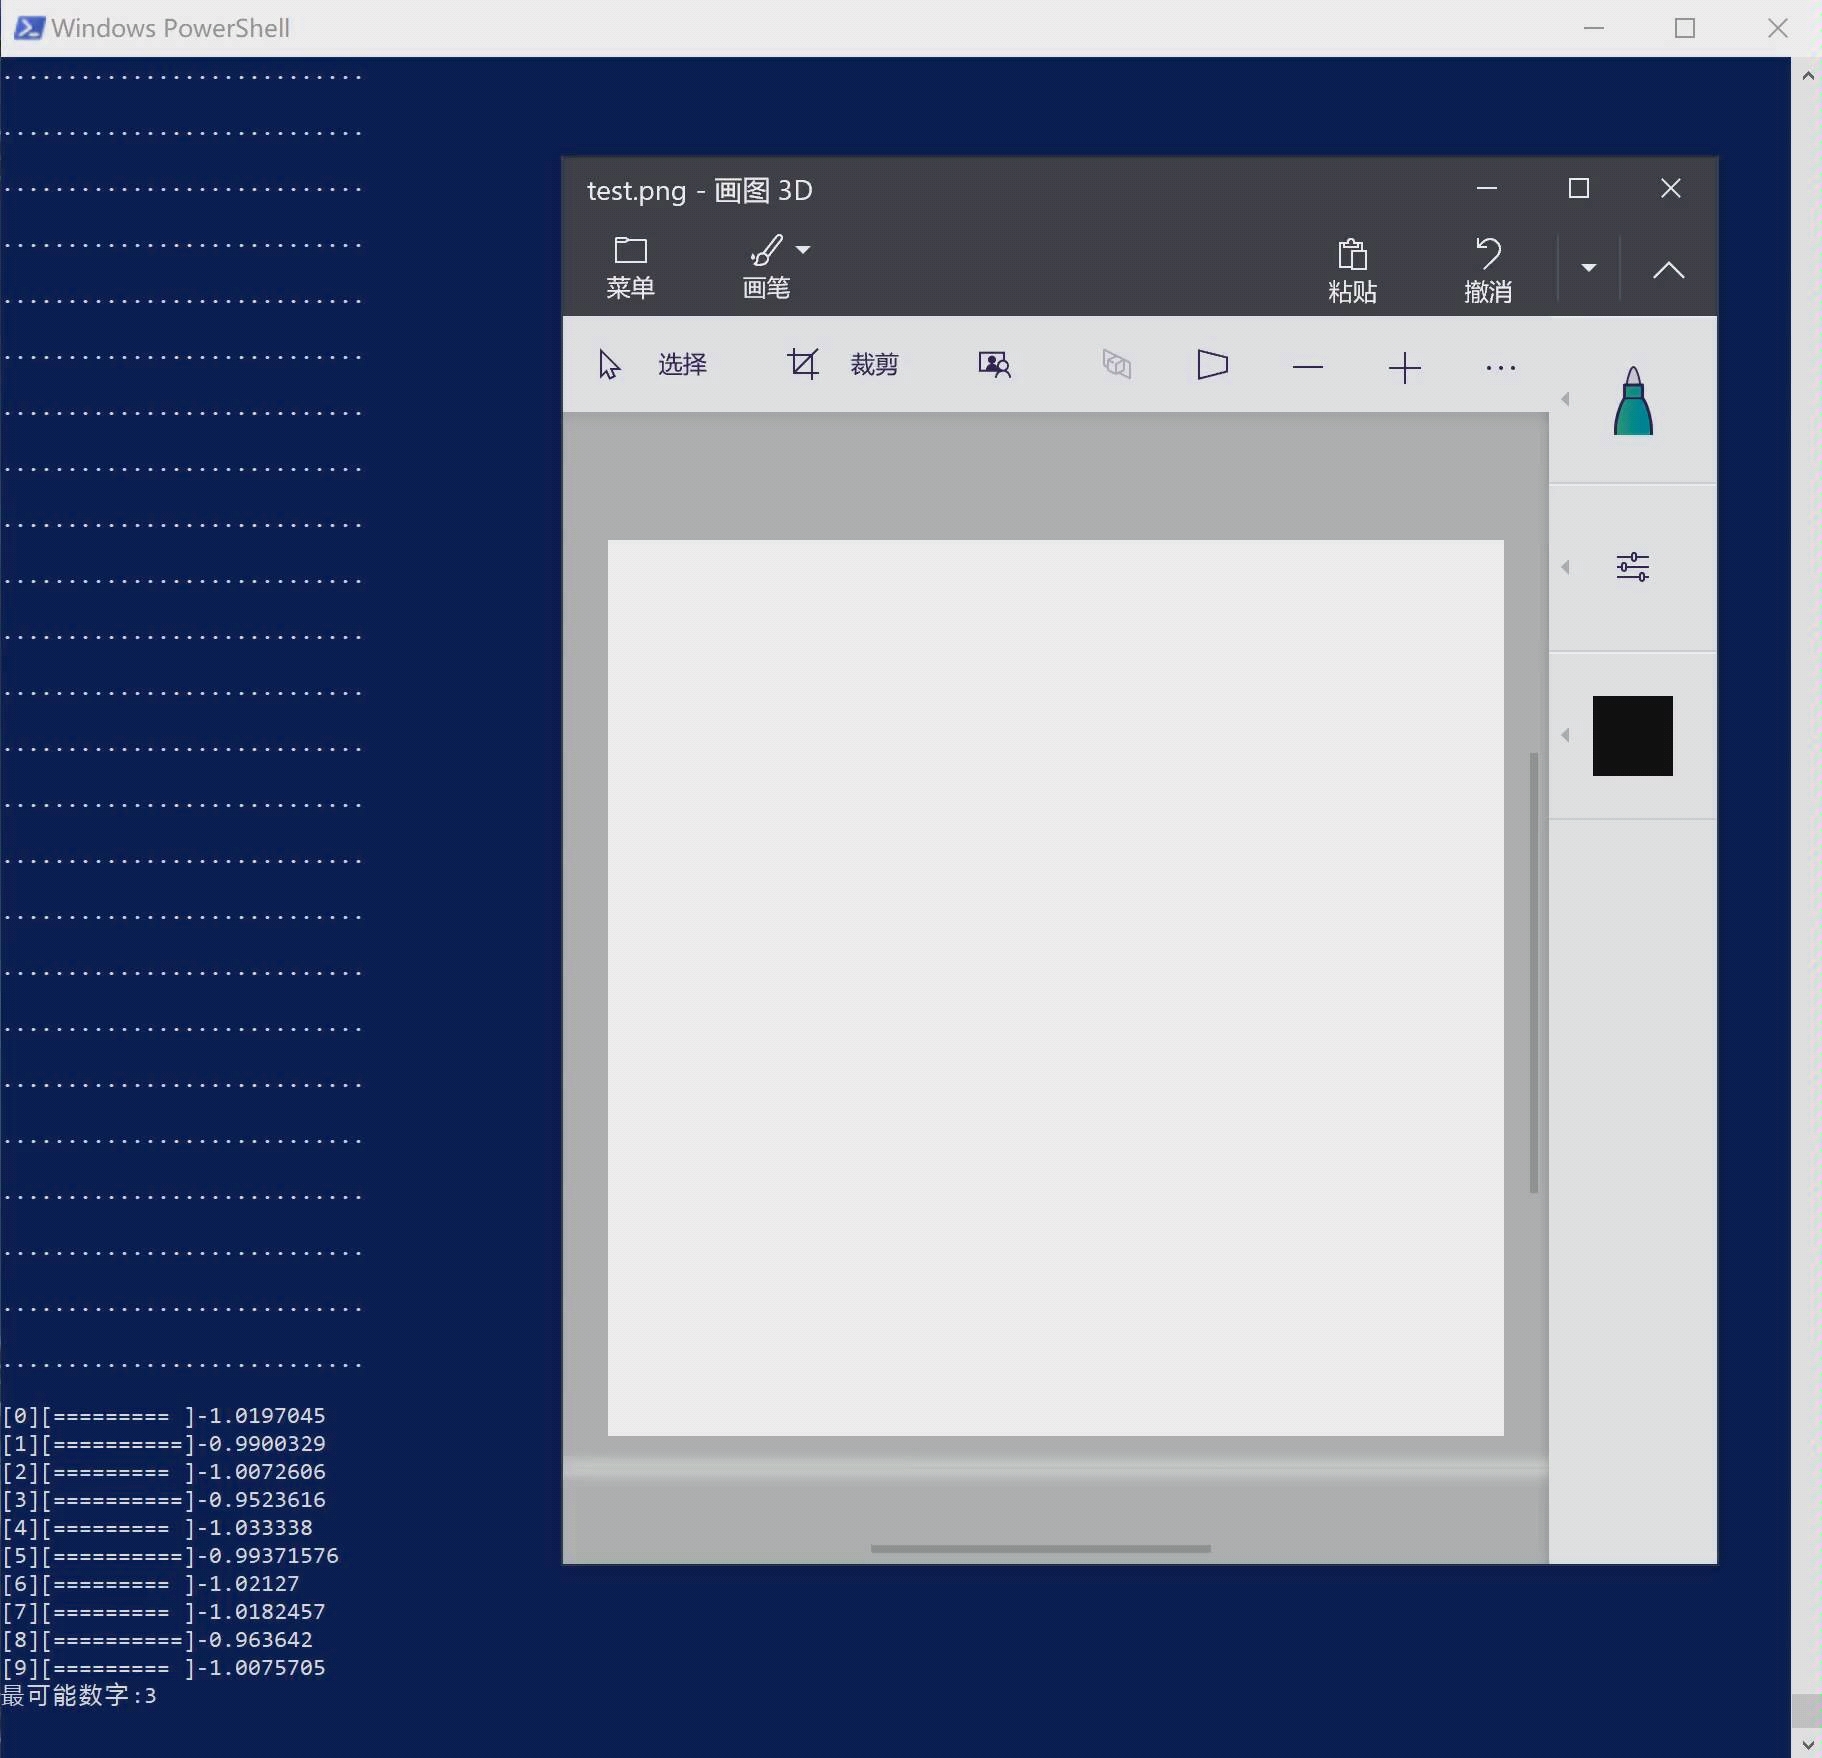Click the value -1.02127 in row [6]
This screenshot has width=1822, height=1758.
pyautogui.click(x=248, y=1583)
